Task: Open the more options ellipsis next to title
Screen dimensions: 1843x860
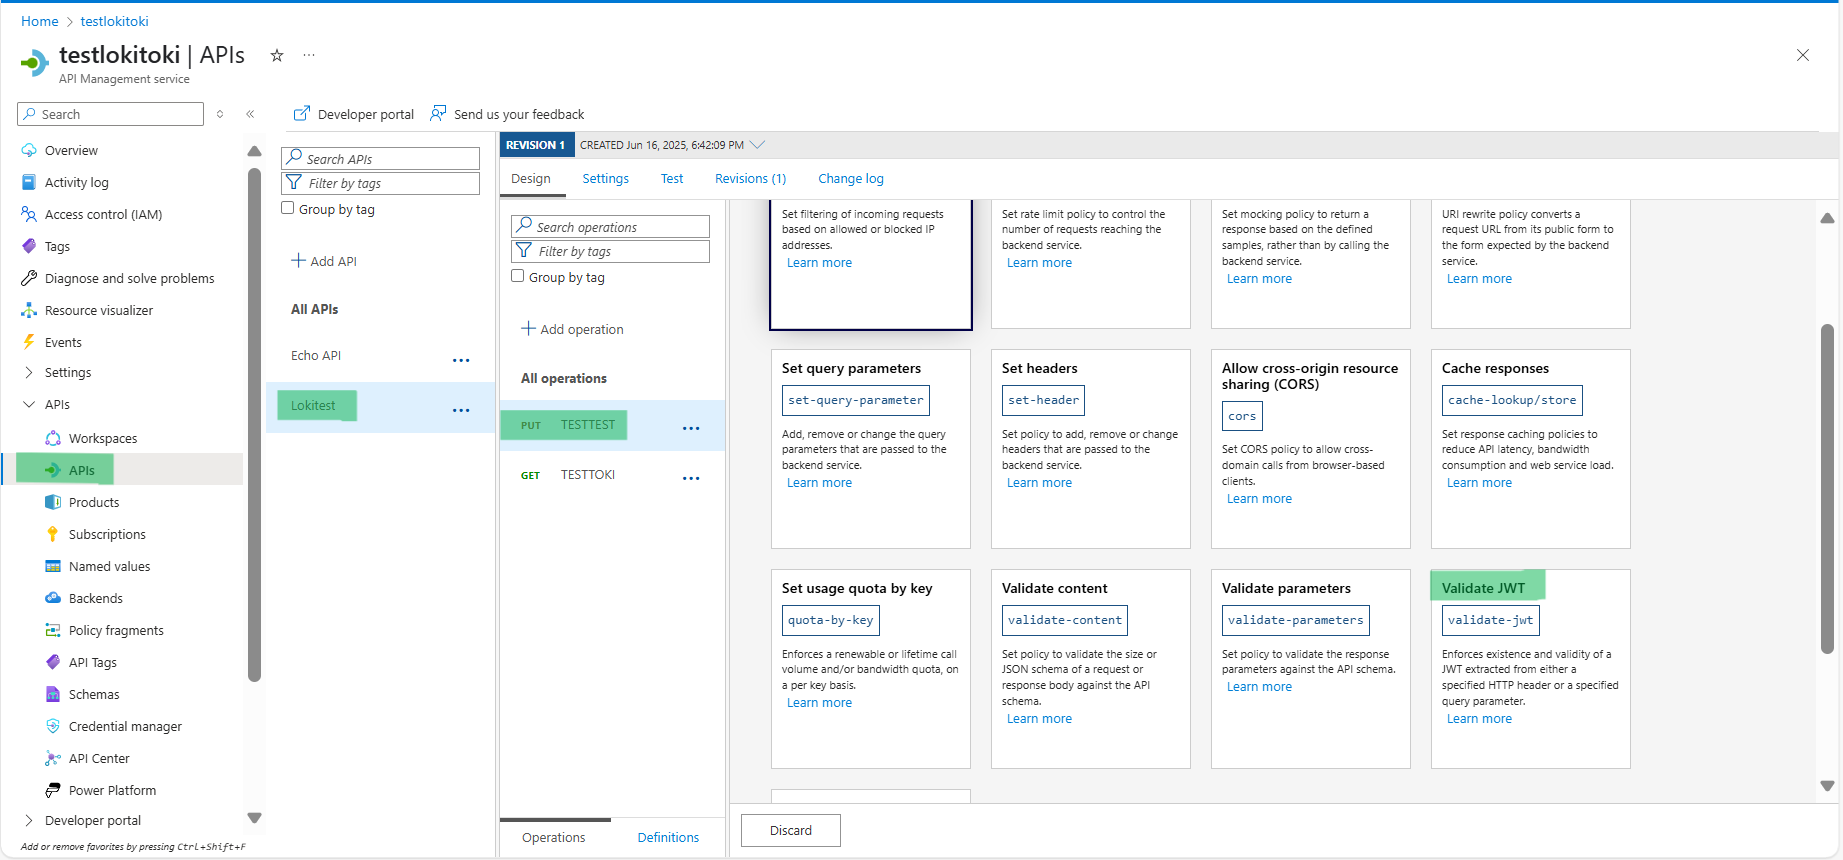Action: (309, 56)
